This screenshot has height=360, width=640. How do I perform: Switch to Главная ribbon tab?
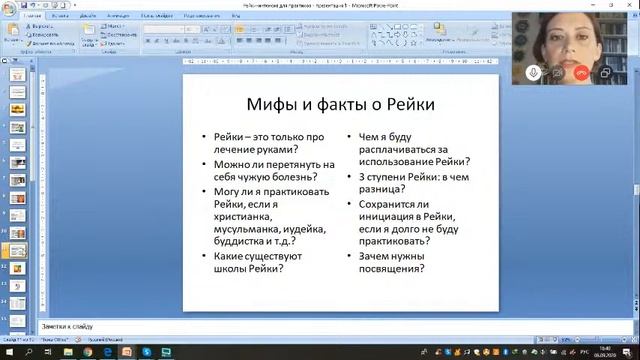(x=32, y=16)
